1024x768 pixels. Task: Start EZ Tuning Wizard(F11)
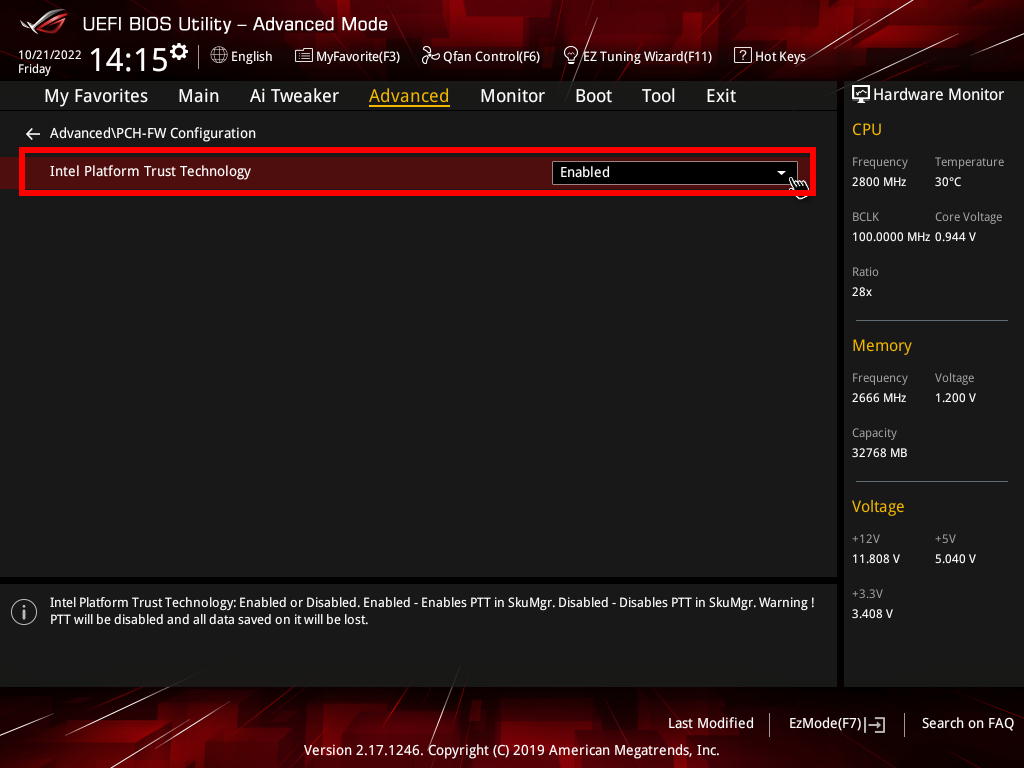[x=637, y=56]
